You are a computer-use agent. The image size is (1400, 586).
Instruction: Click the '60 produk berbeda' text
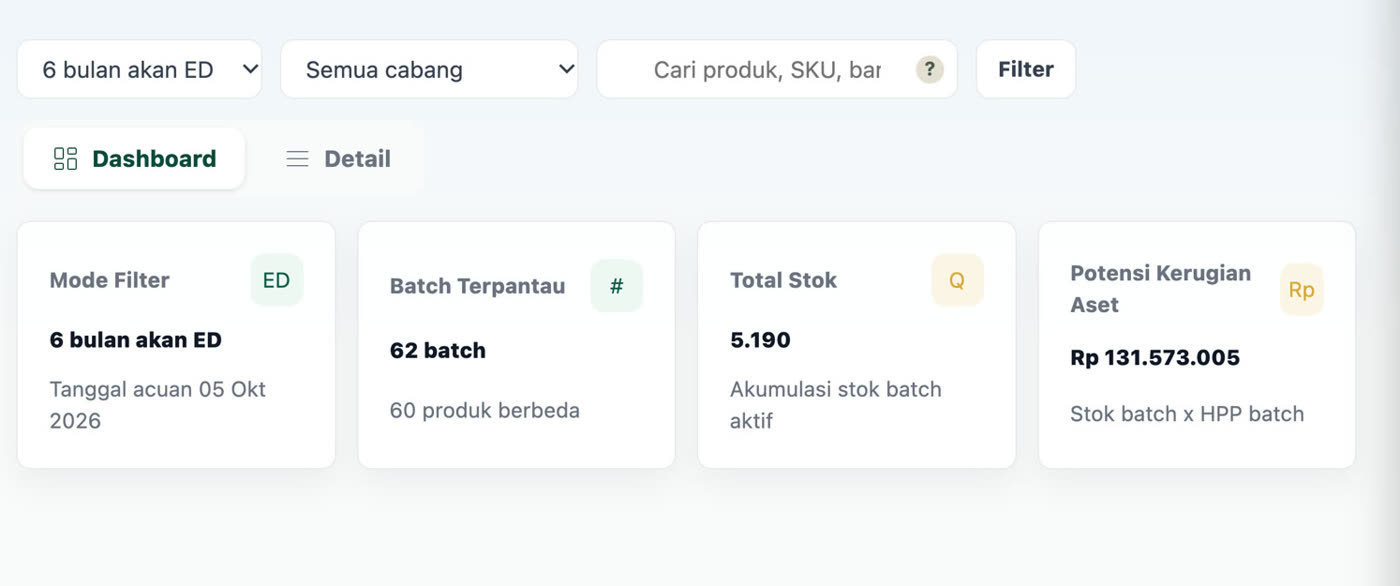pyautogui.click(x=485, y=410)
